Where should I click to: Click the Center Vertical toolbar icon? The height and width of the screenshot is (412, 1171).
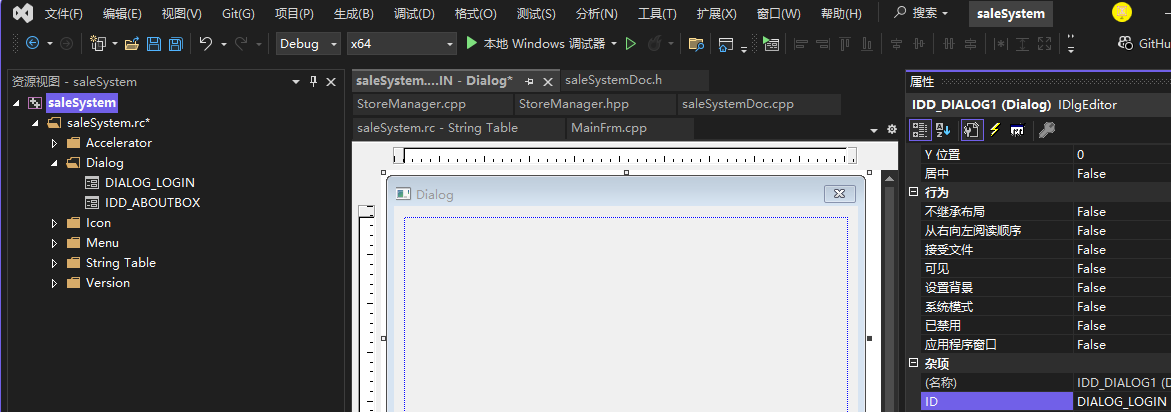pos(896,44)
